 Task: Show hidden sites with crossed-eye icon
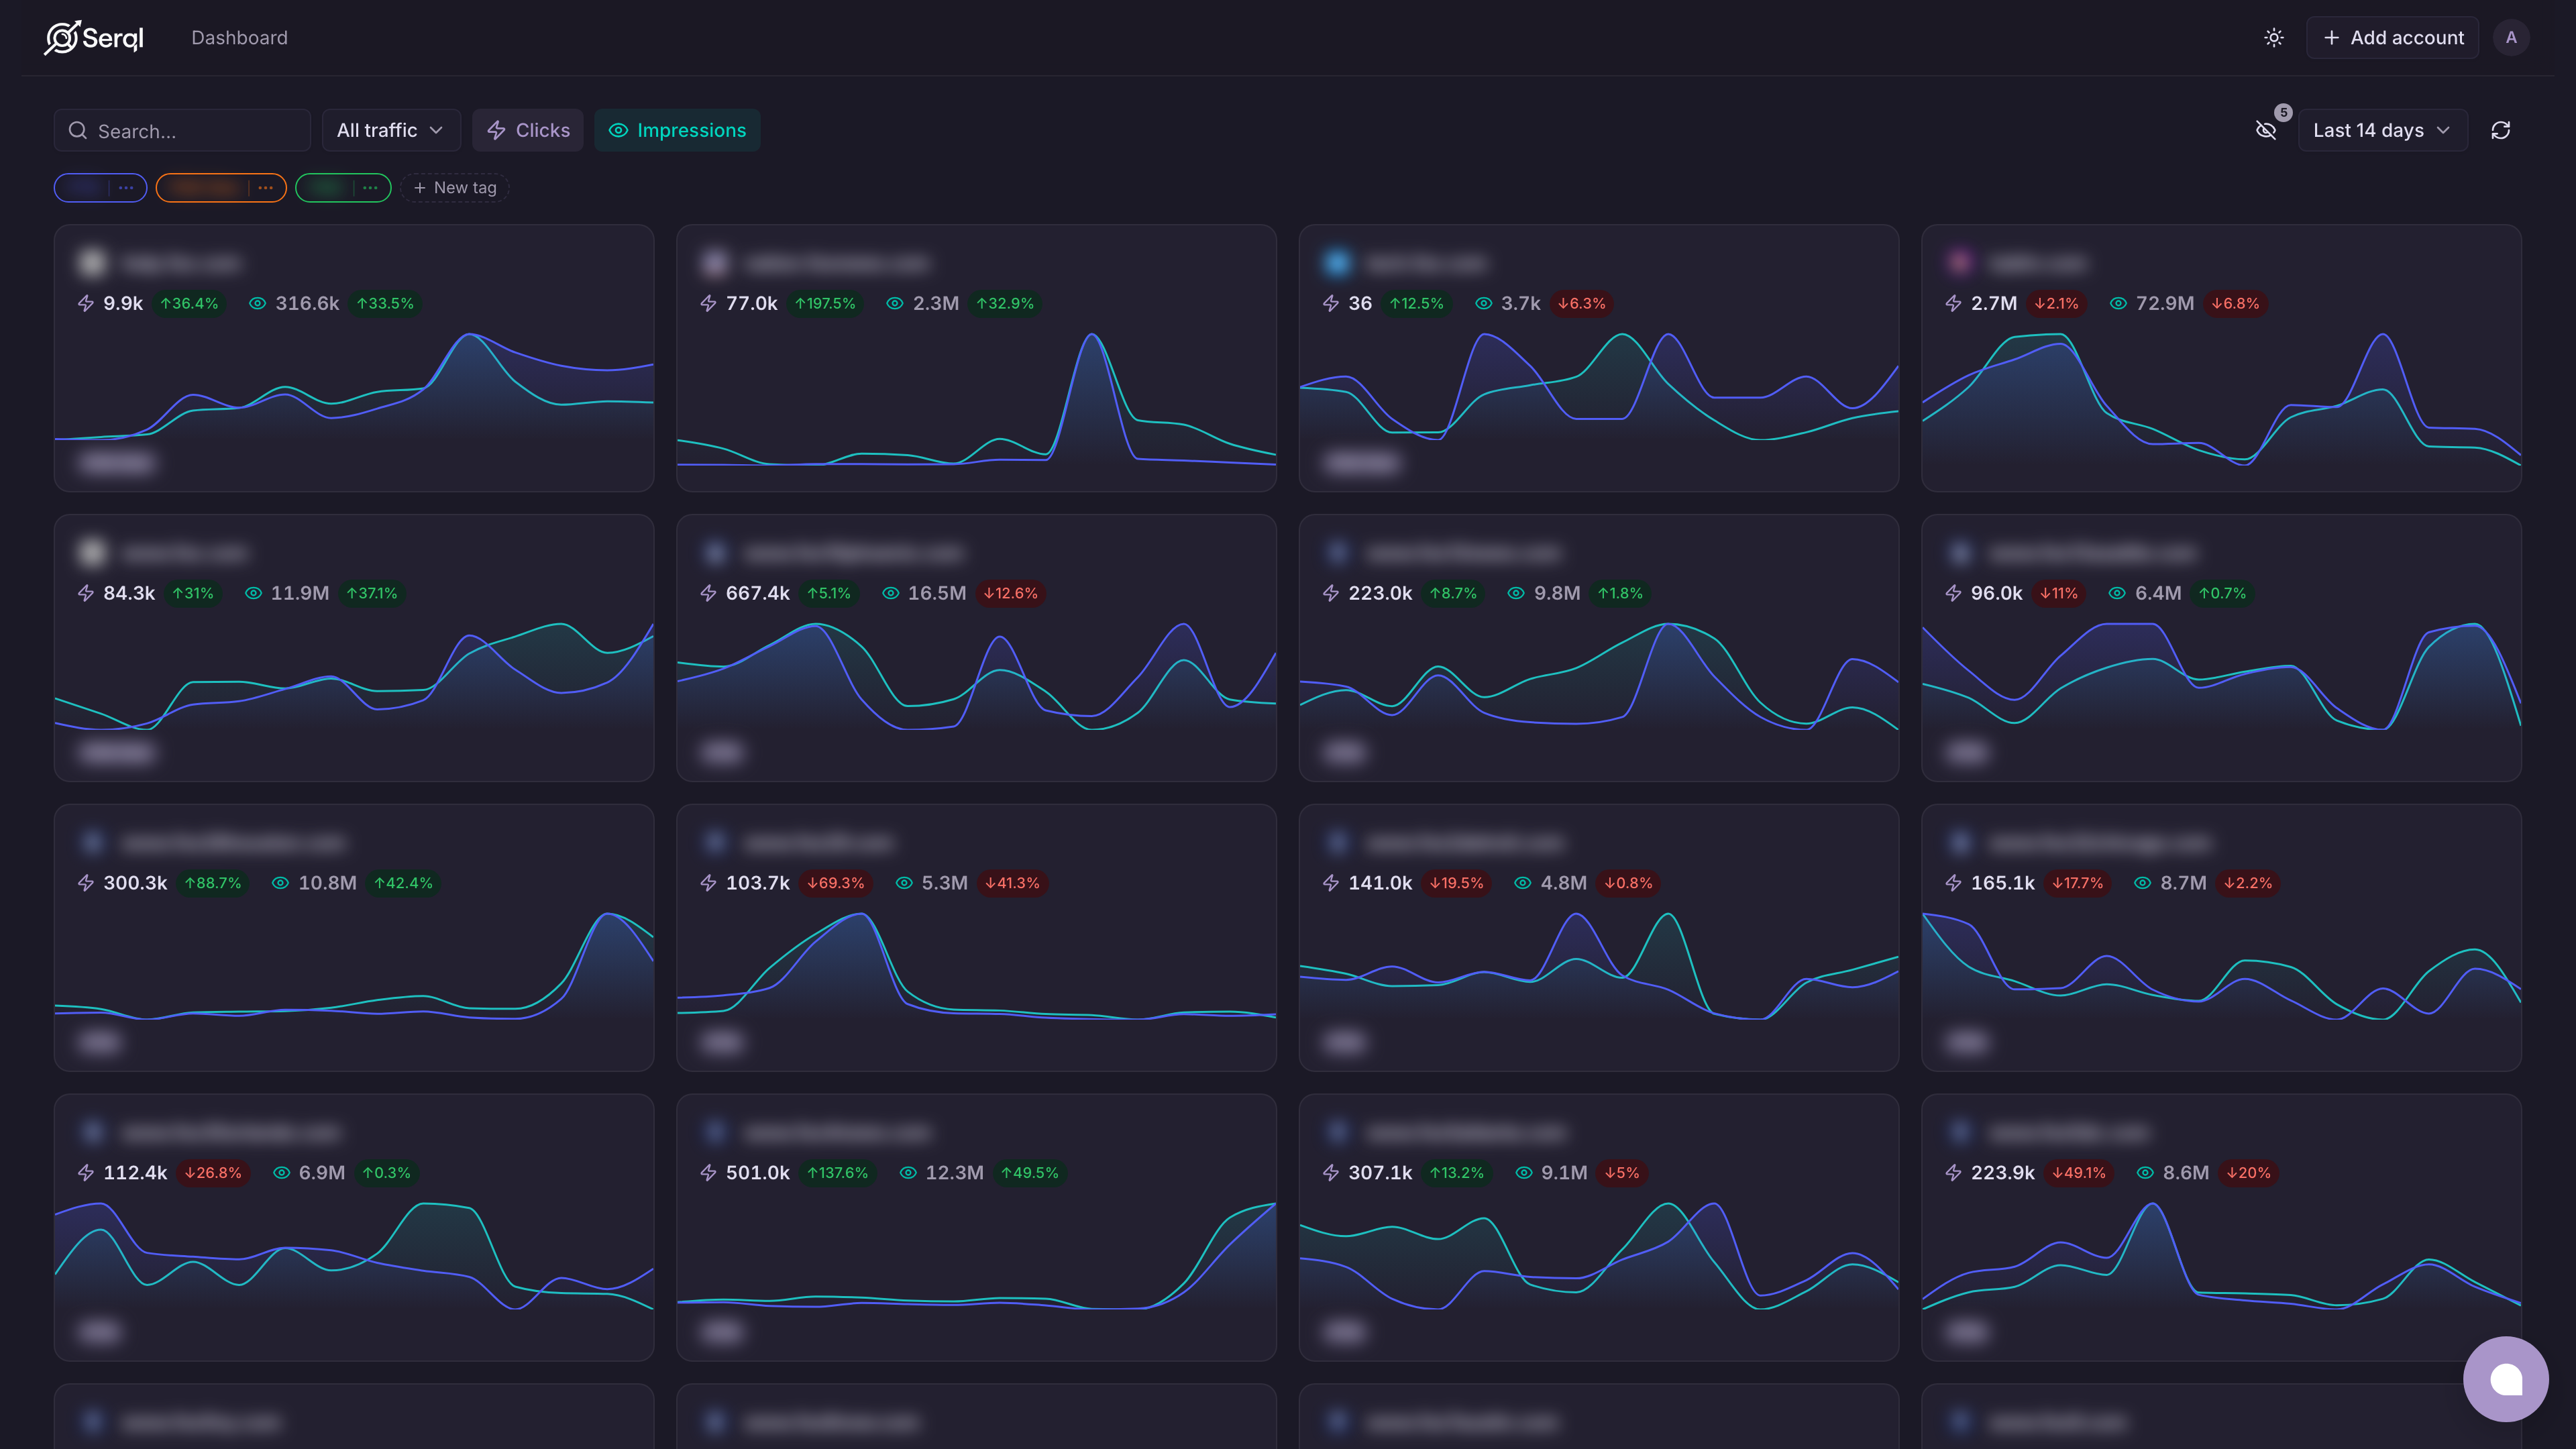[2266, 131]
